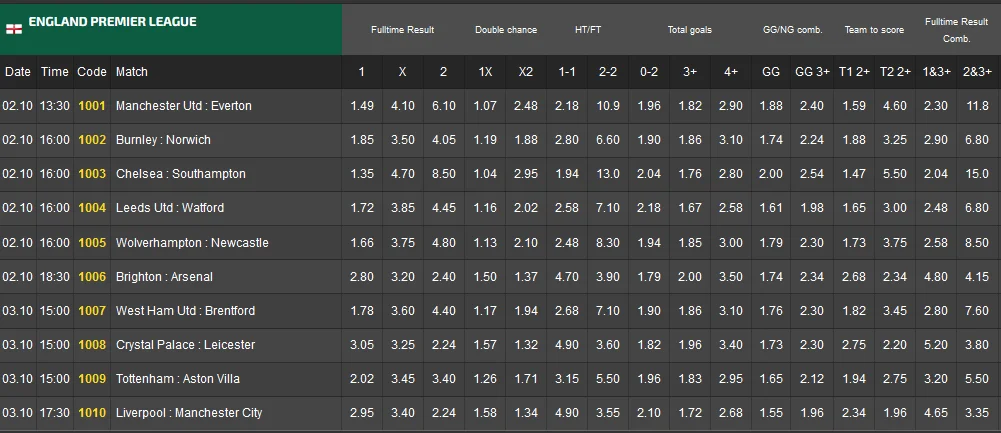Click the Time column header
The image size is (1001, 433).
54,72
